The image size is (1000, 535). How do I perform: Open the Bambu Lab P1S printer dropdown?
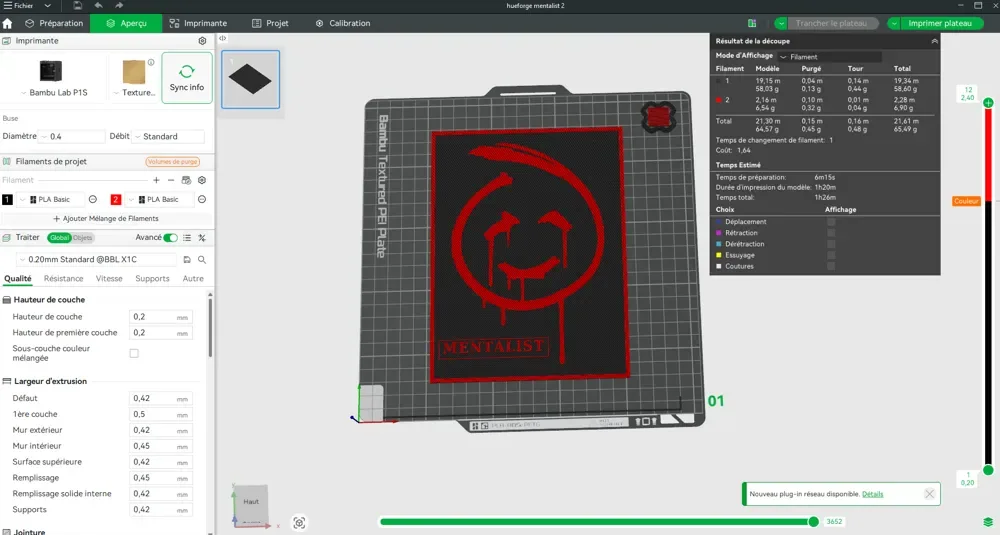pyautogui.click(x=24, y=93)
